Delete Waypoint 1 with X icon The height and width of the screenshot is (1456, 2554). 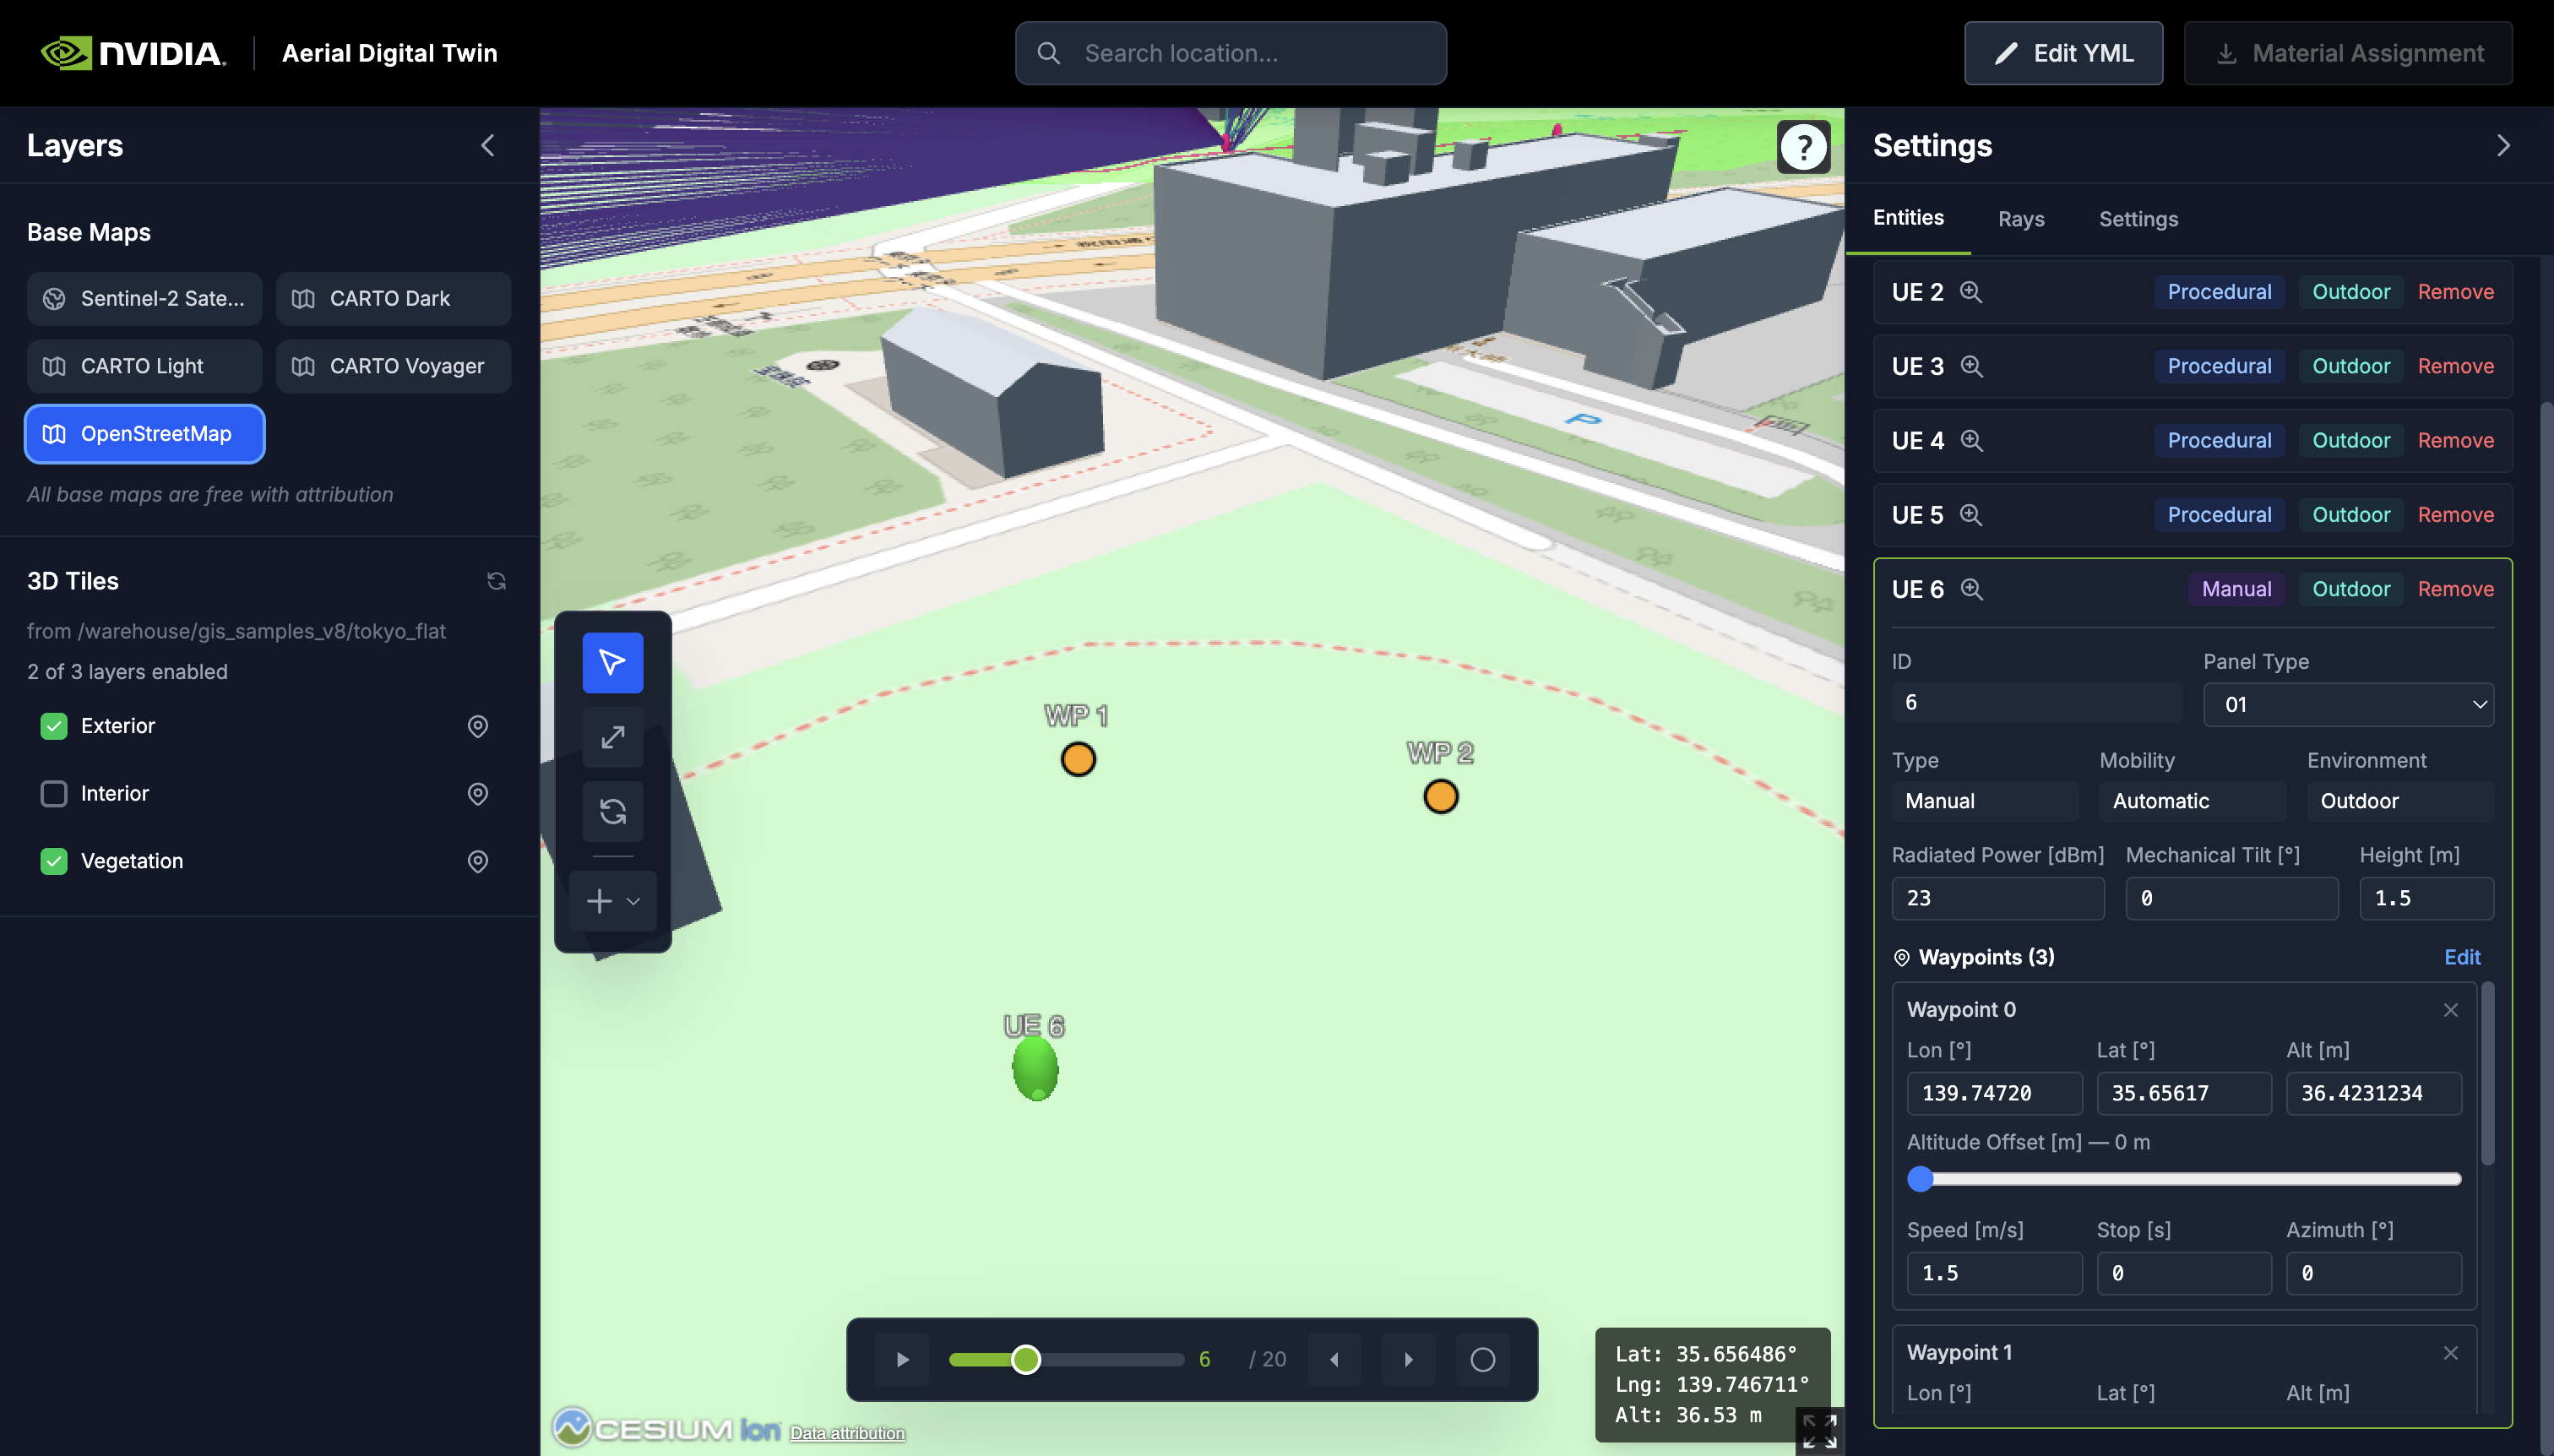[2450, 1353]
